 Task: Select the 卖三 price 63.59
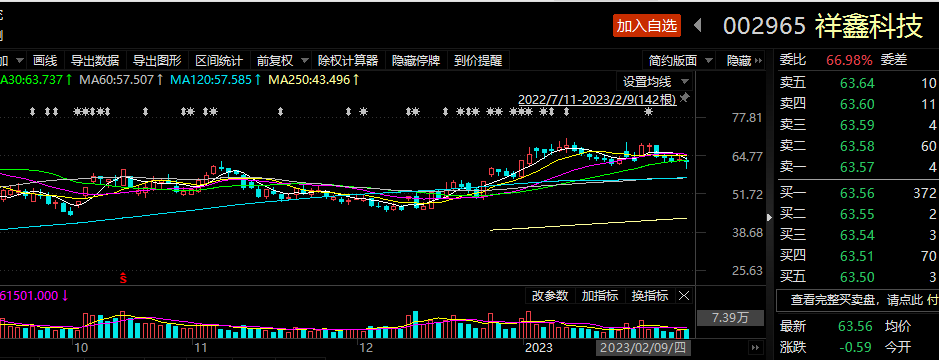click(857, 125)
